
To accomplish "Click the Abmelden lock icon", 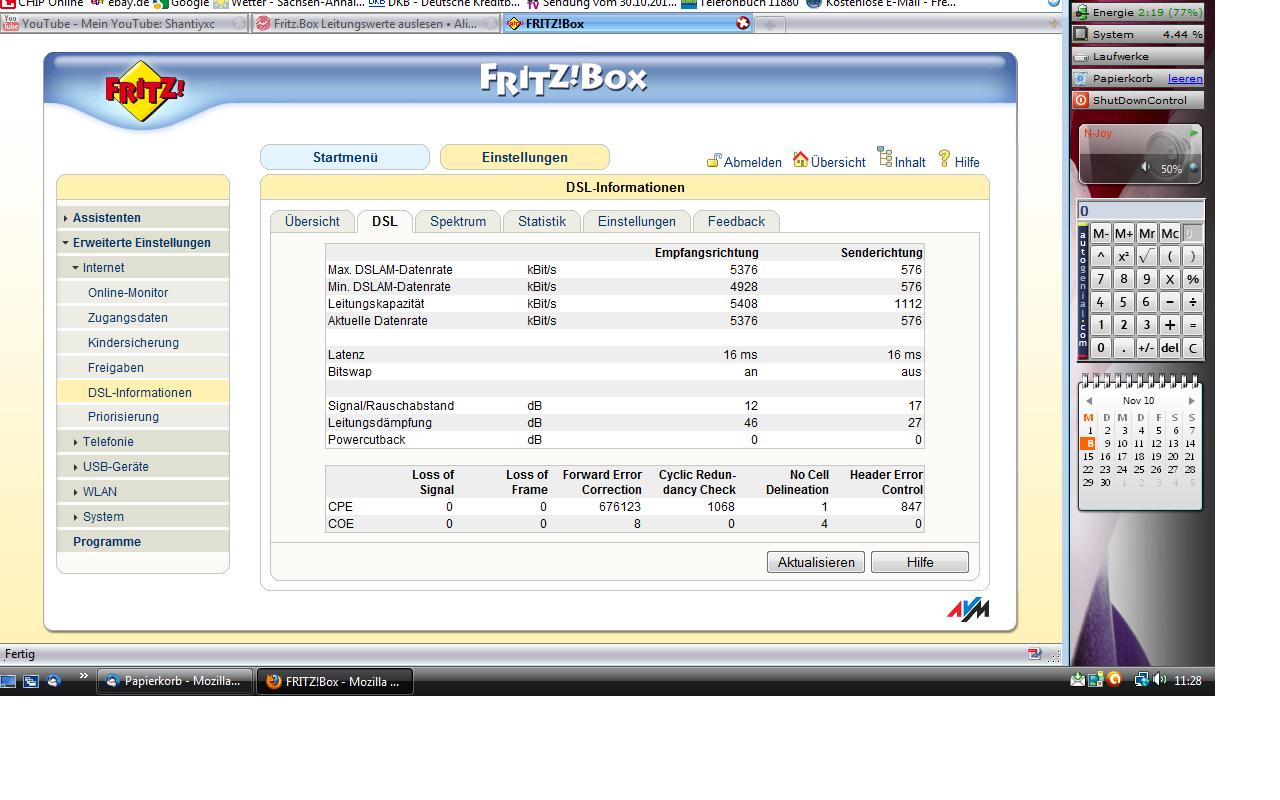I will [x=714, y=161].
